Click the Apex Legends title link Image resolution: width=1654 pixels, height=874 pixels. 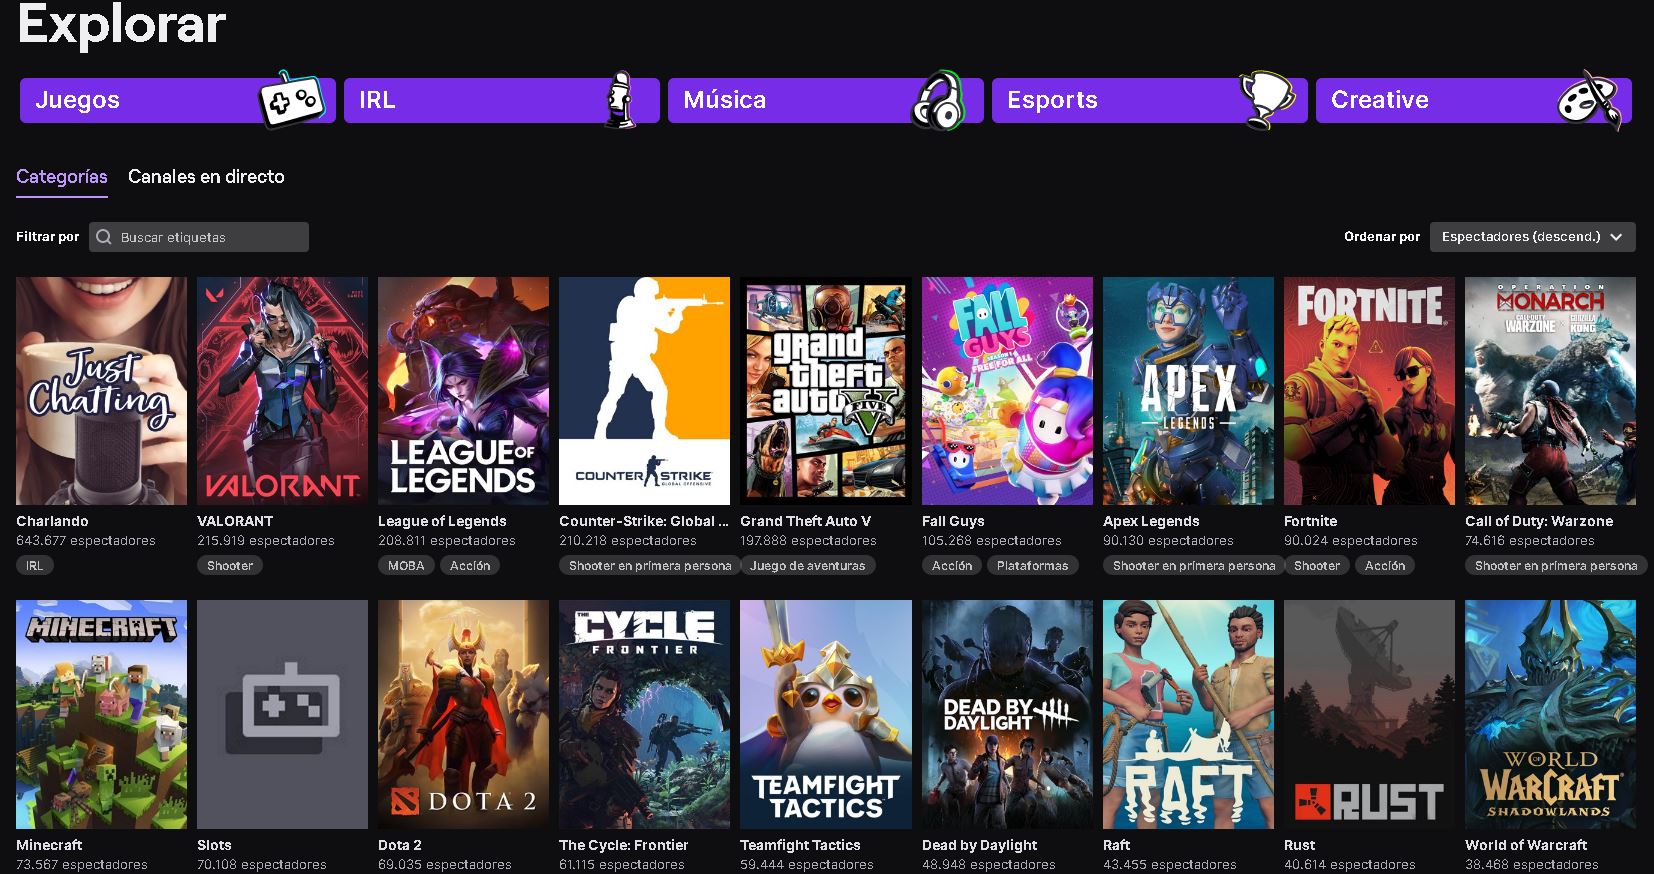click(1151, 521)
